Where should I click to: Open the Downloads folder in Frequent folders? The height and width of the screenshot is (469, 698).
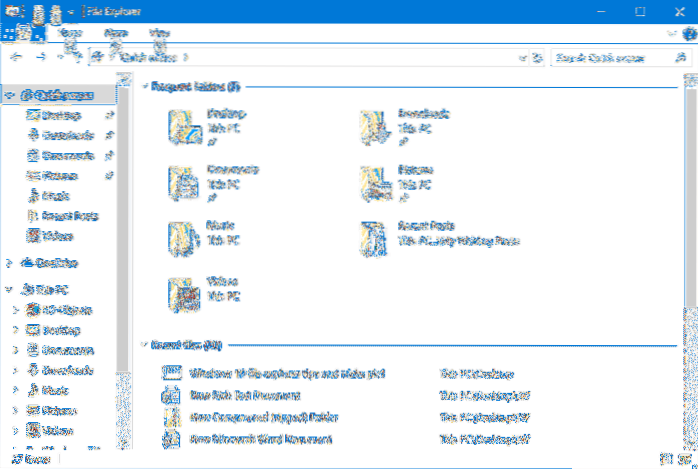tap(379, 127)
